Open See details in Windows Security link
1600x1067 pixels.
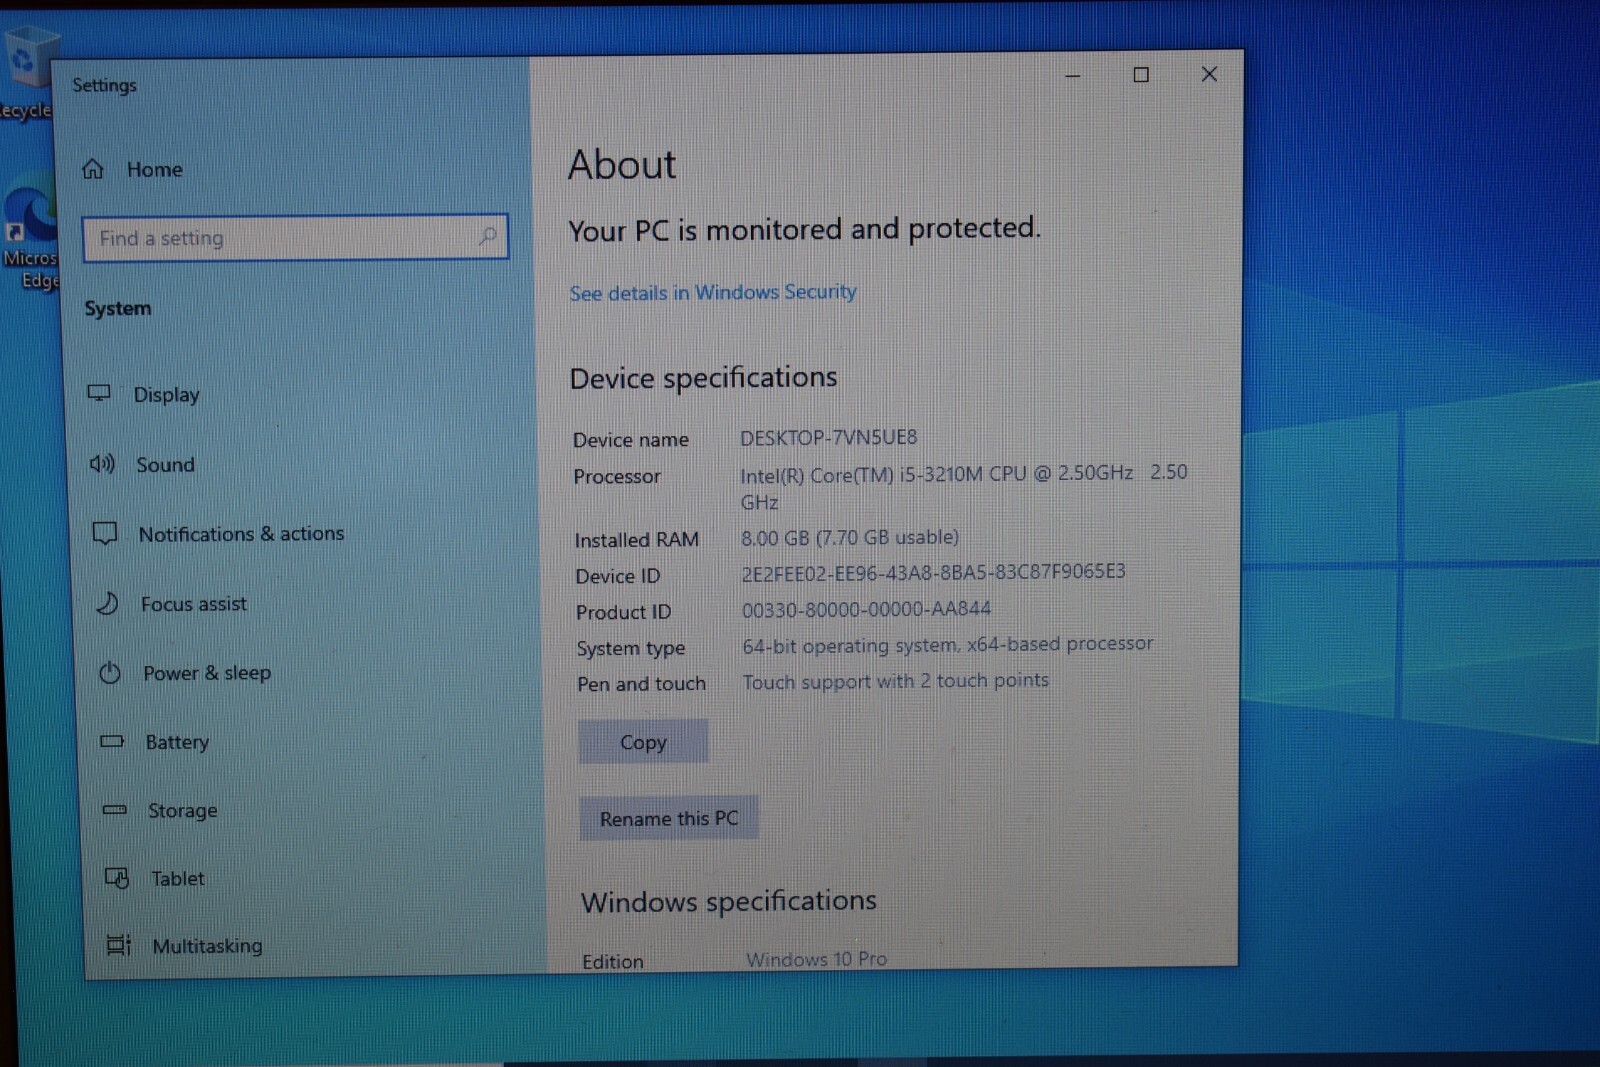pos(713,292)
